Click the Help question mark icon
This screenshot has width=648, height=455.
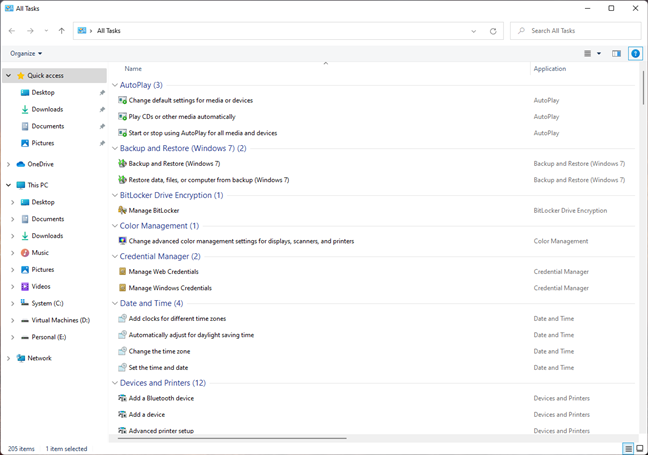coord(635,53)
